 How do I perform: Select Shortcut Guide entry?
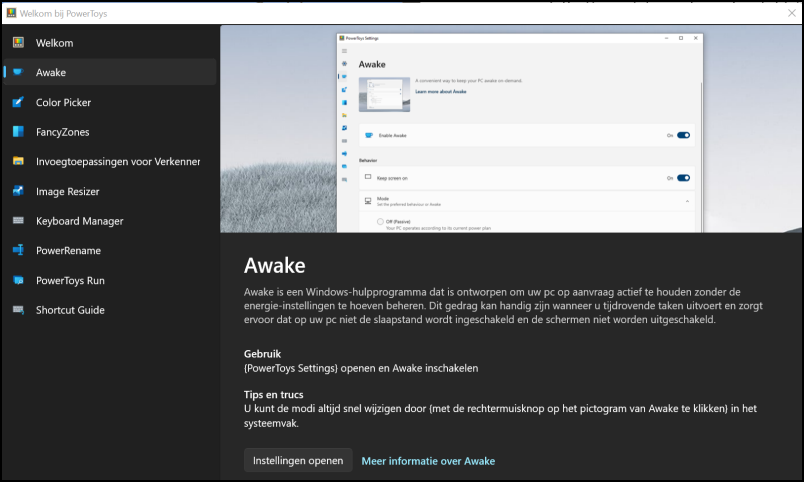click(x=110, y=310)
